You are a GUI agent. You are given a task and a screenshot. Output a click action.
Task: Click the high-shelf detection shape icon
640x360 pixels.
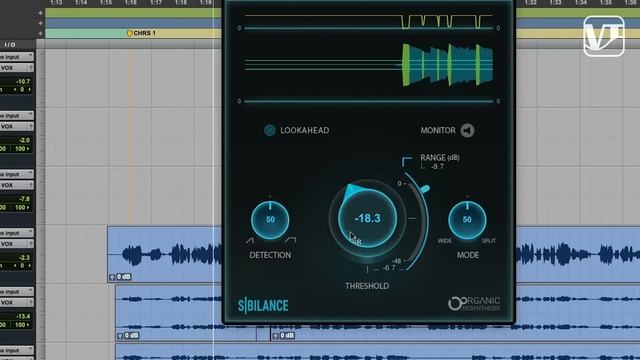point(290,240)
